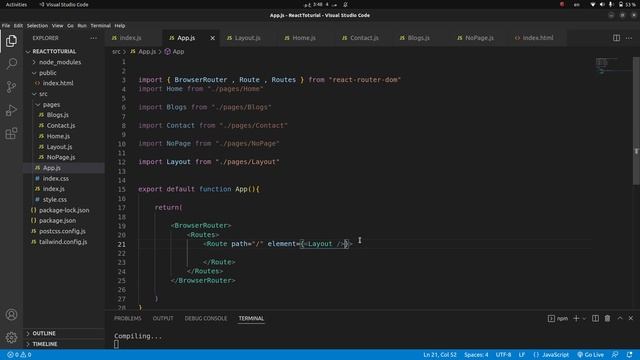
Task: Open the PROBLEMS panel tab
Action: (x=128, y=318)
